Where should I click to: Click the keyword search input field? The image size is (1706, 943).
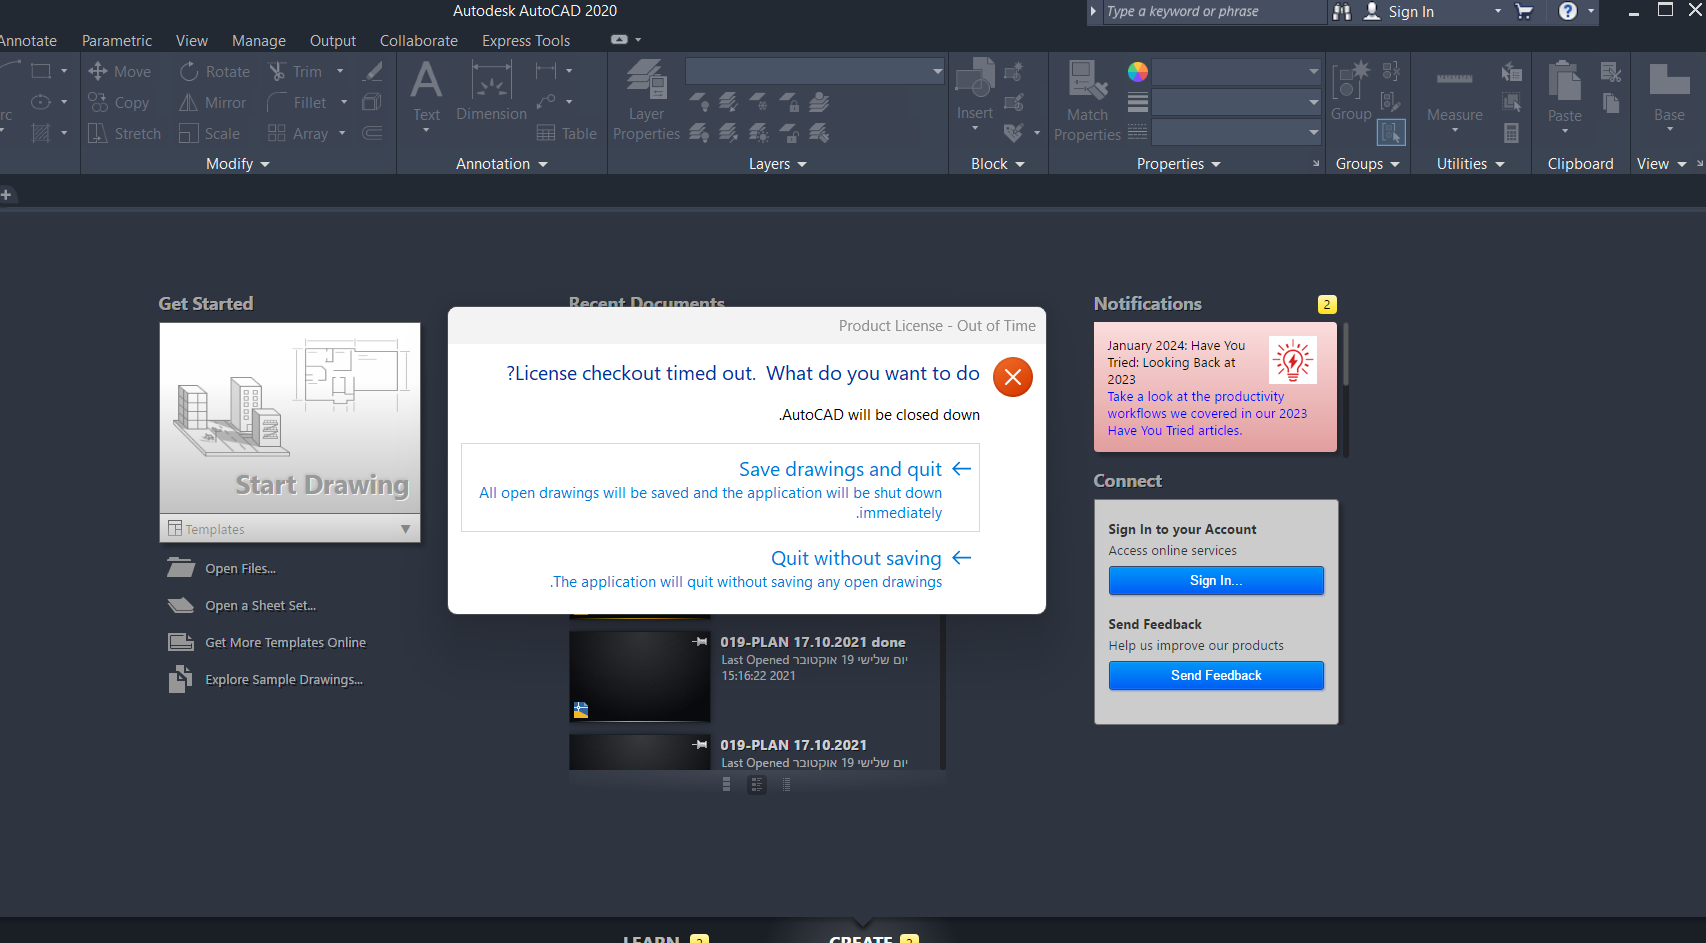[1213, 12]
